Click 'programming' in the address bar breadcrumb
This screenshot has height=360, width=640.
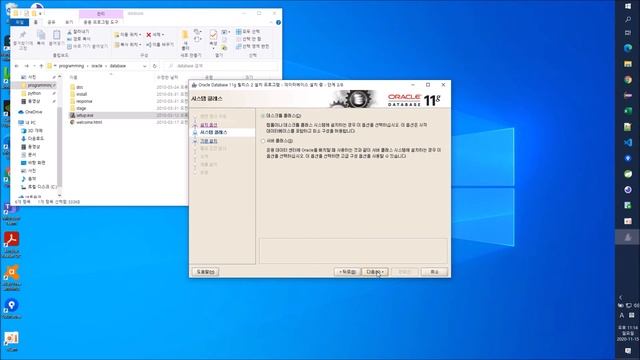[x=71, y=66]
